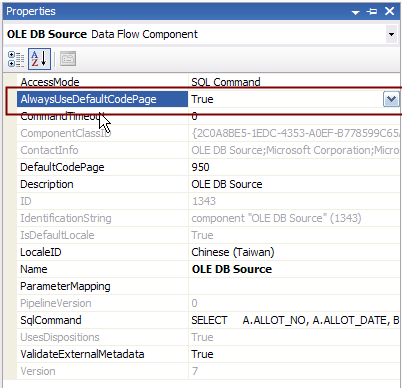Click the empty ParameterMapping value field
Screen dimensions: 402x388
[x=294, y=286]
